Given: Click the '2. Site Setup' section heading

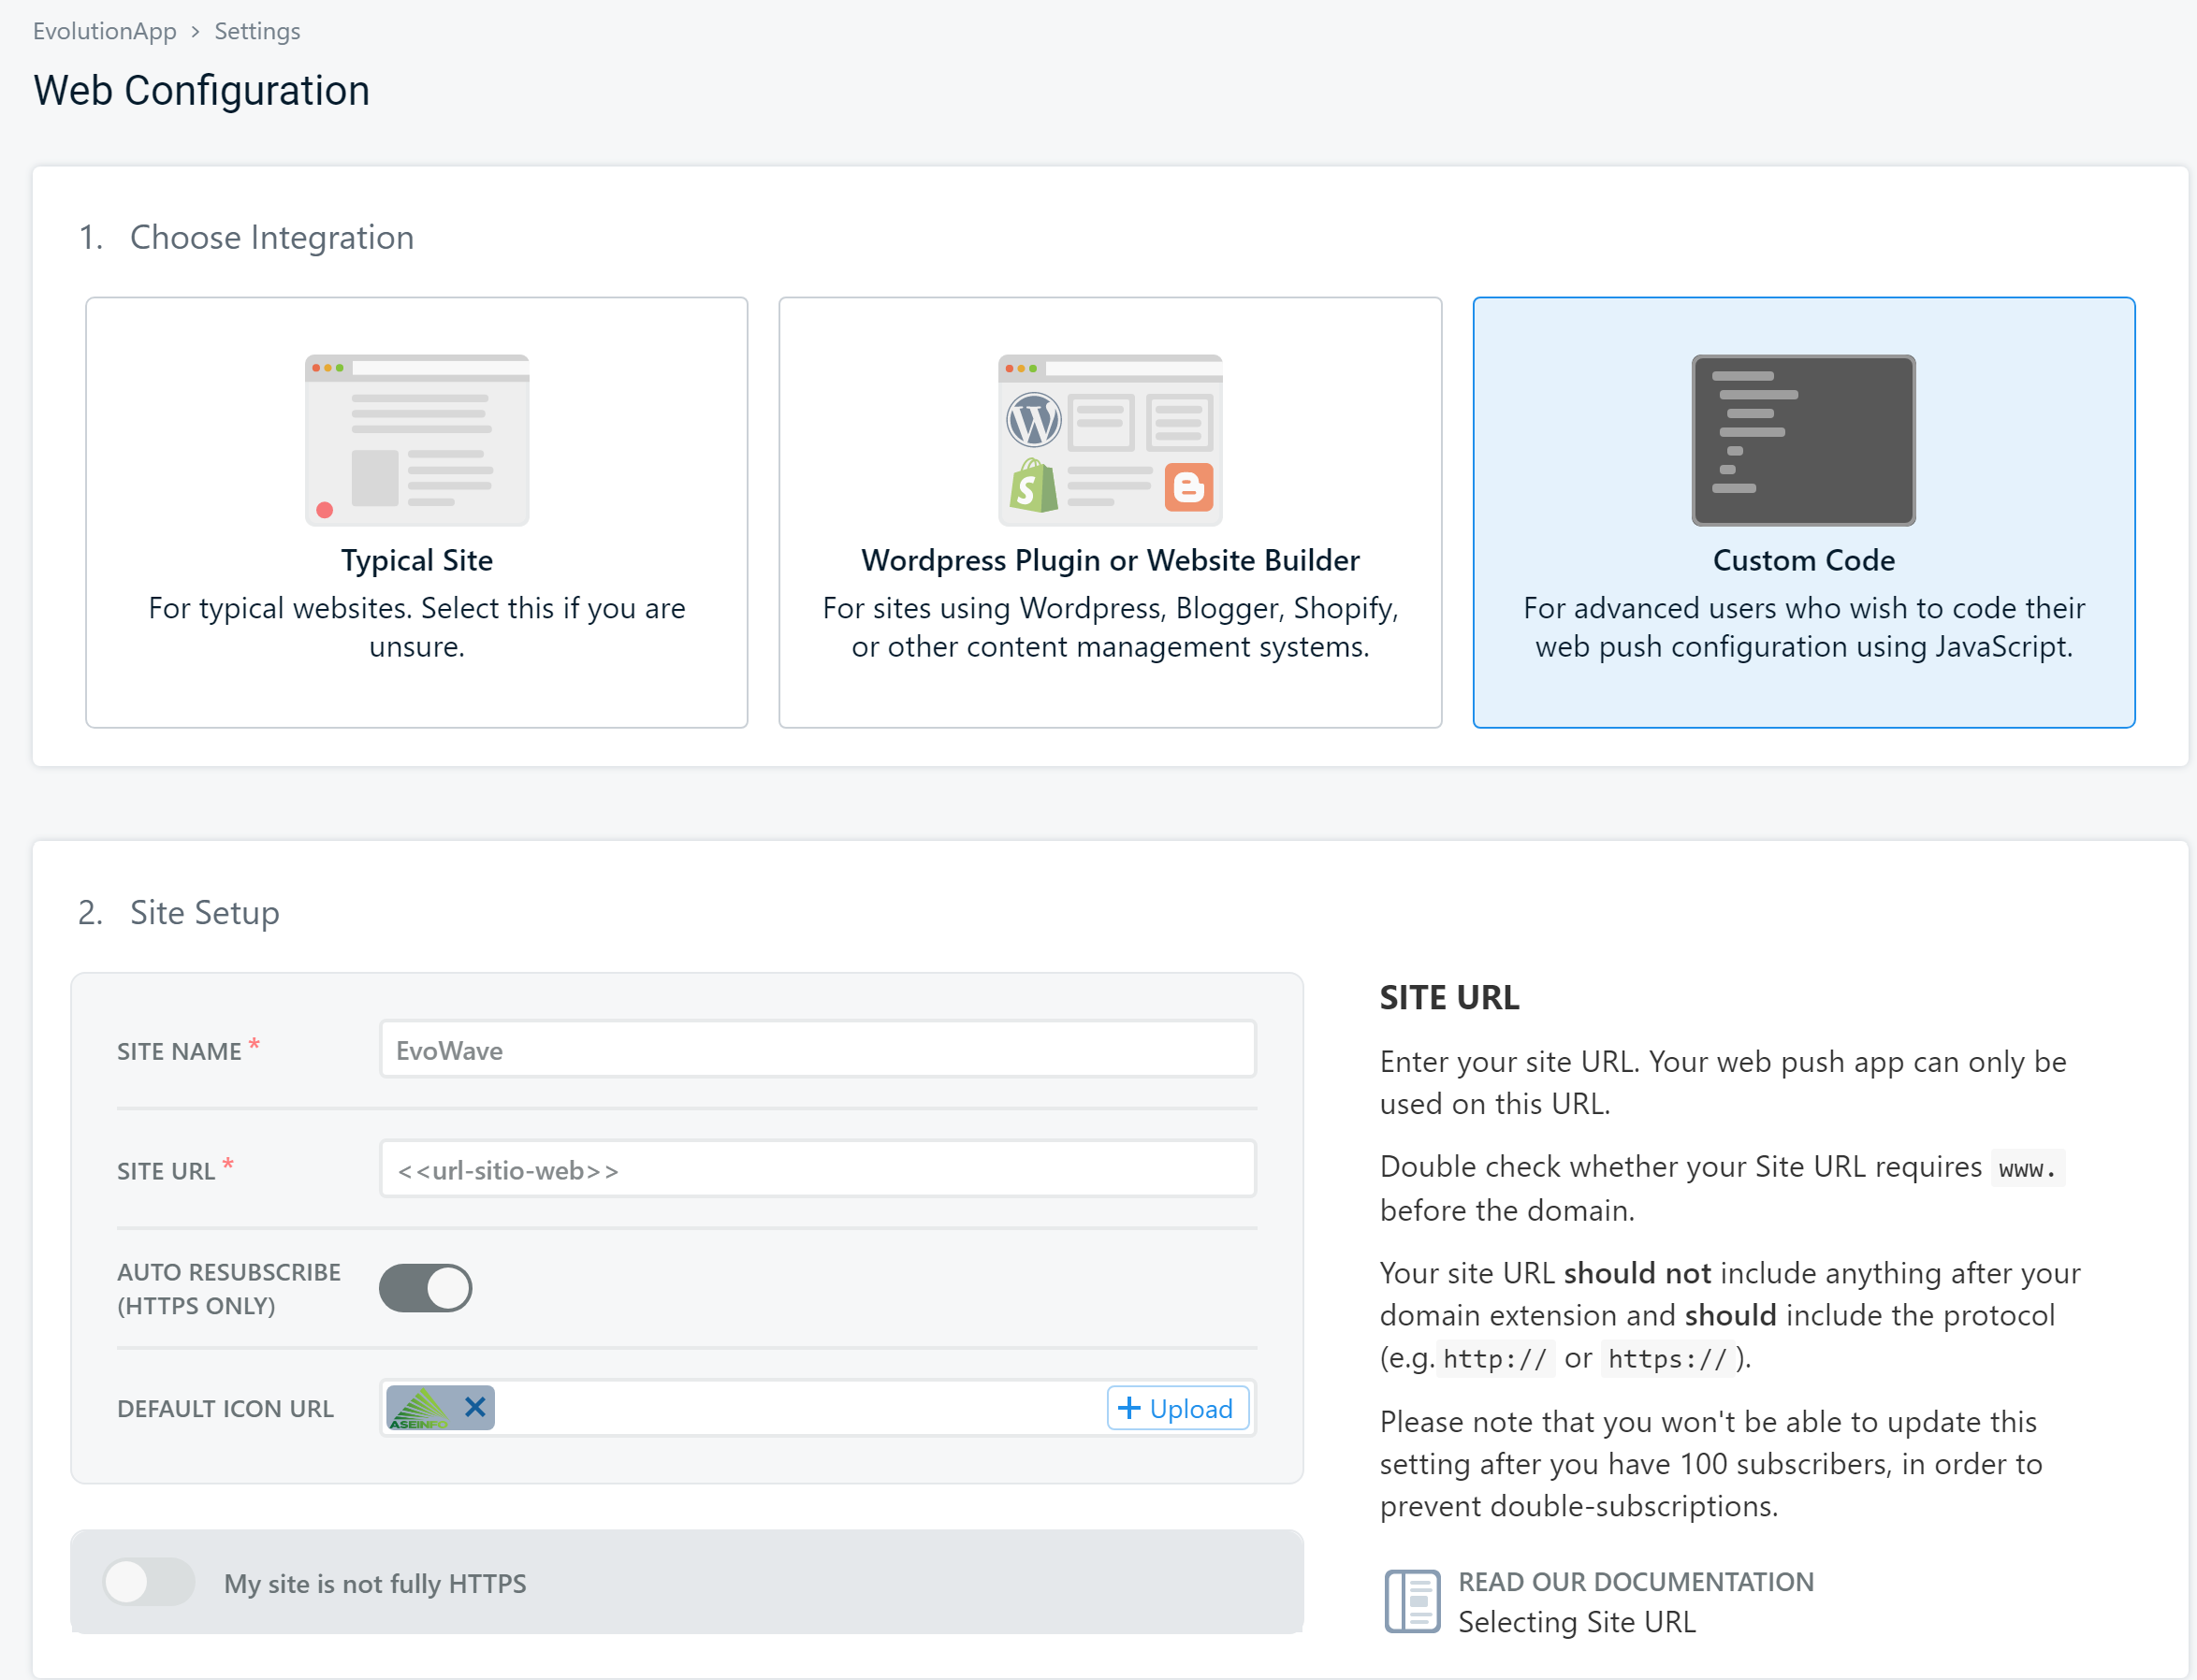Looking at the screenshot, I should click(179, 912).
